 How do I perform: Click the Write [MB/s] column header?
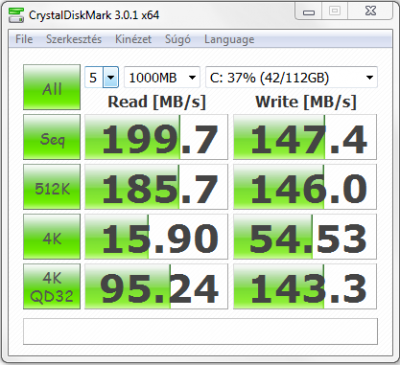(x=306, y=102)
